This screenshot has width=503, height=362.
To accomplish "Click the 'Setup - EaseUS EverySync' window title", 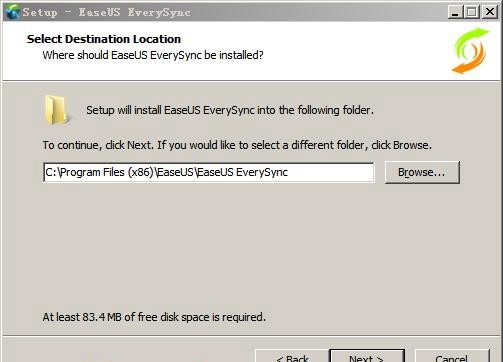I will point(106,12).
